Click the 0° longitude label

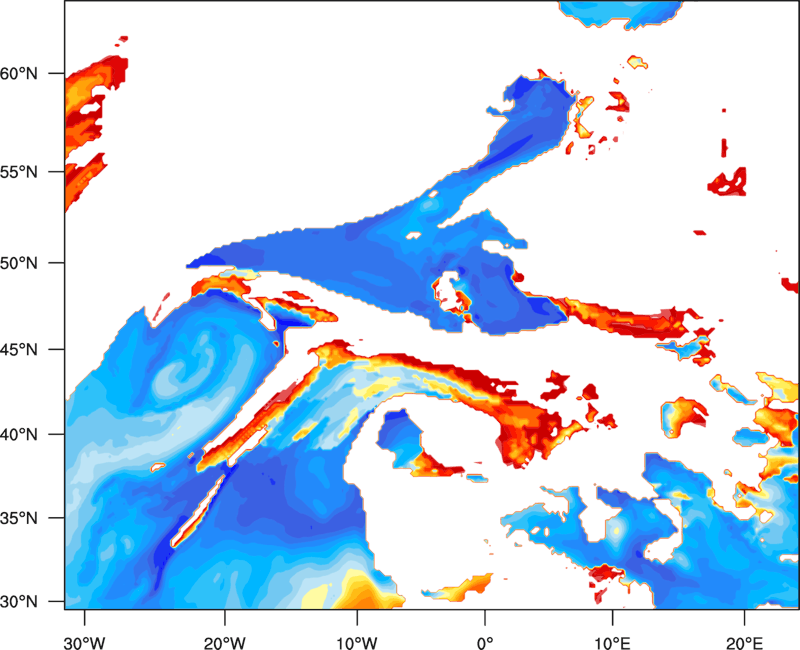485,643
